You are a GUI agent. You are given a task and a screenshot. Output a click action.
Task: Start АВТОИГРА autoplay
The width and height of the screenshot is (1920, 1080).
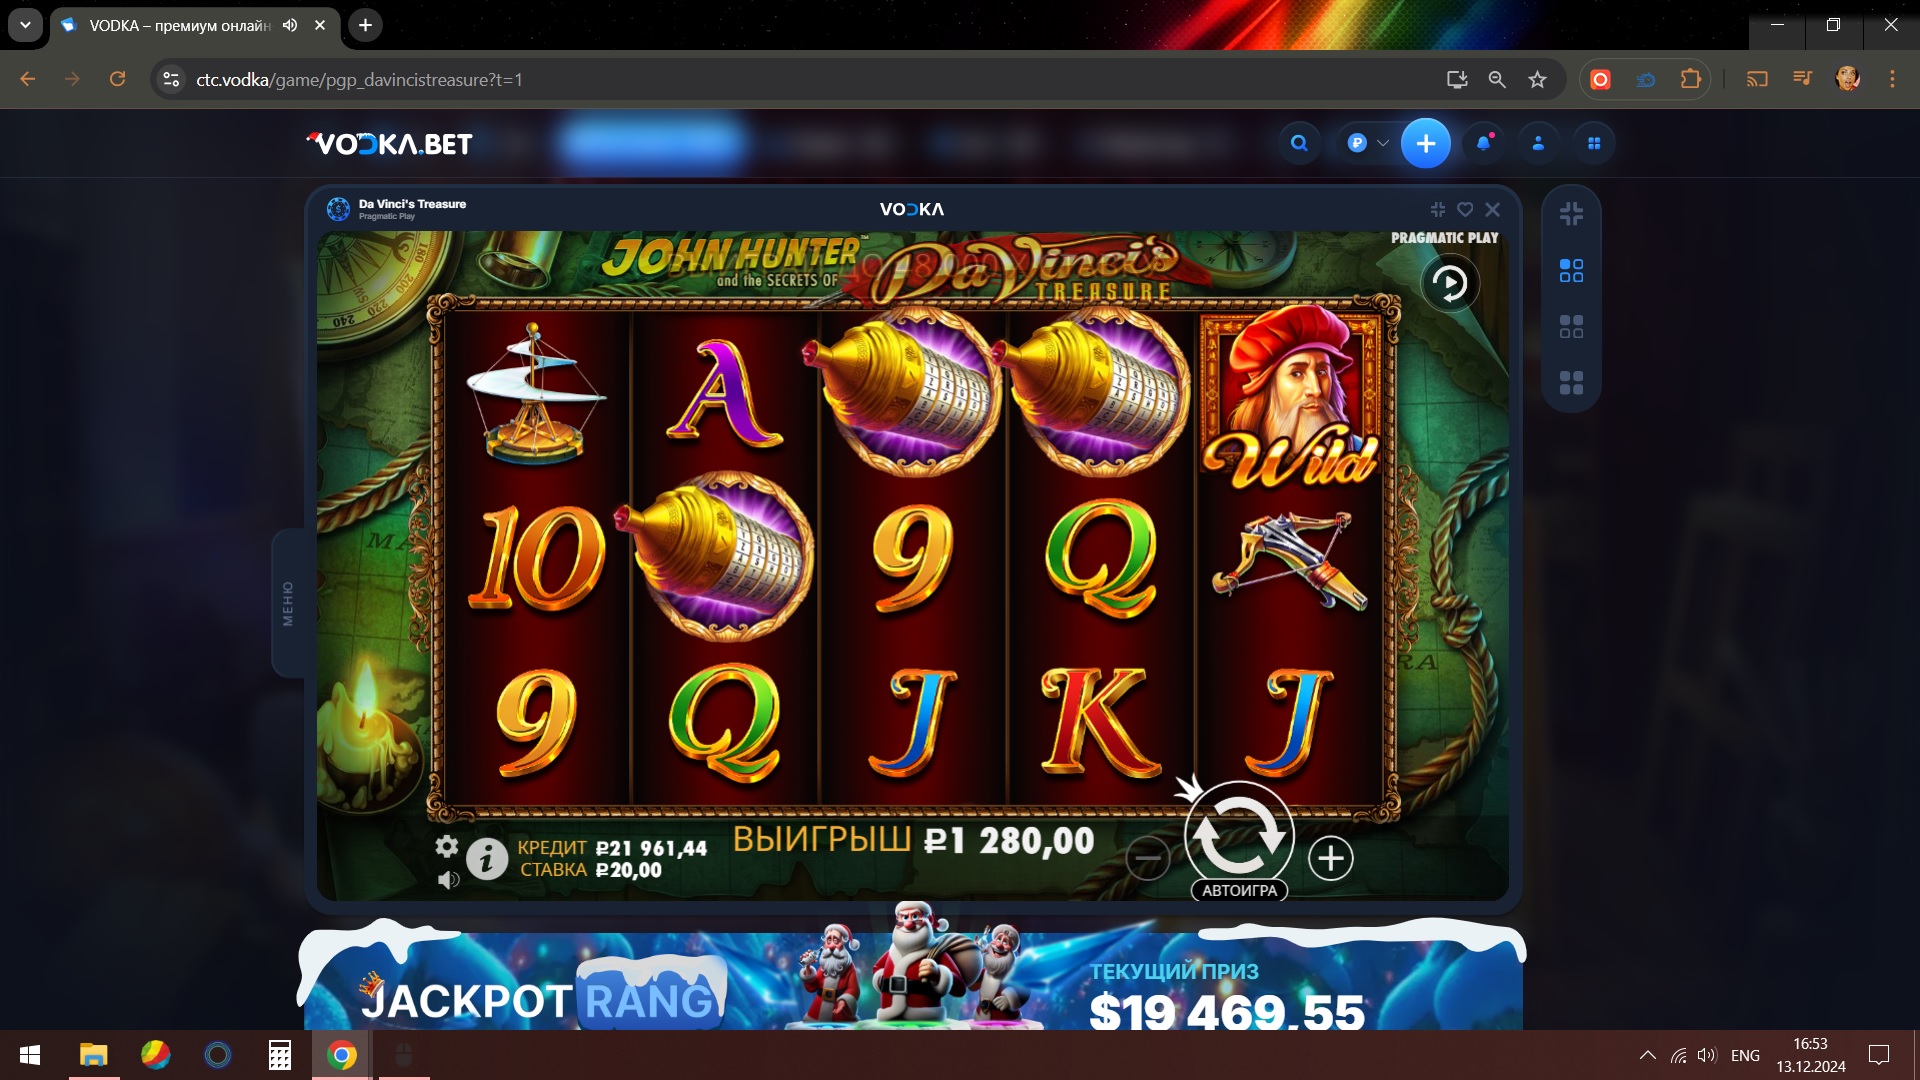pyautogui.click(x=1239, y=890)
